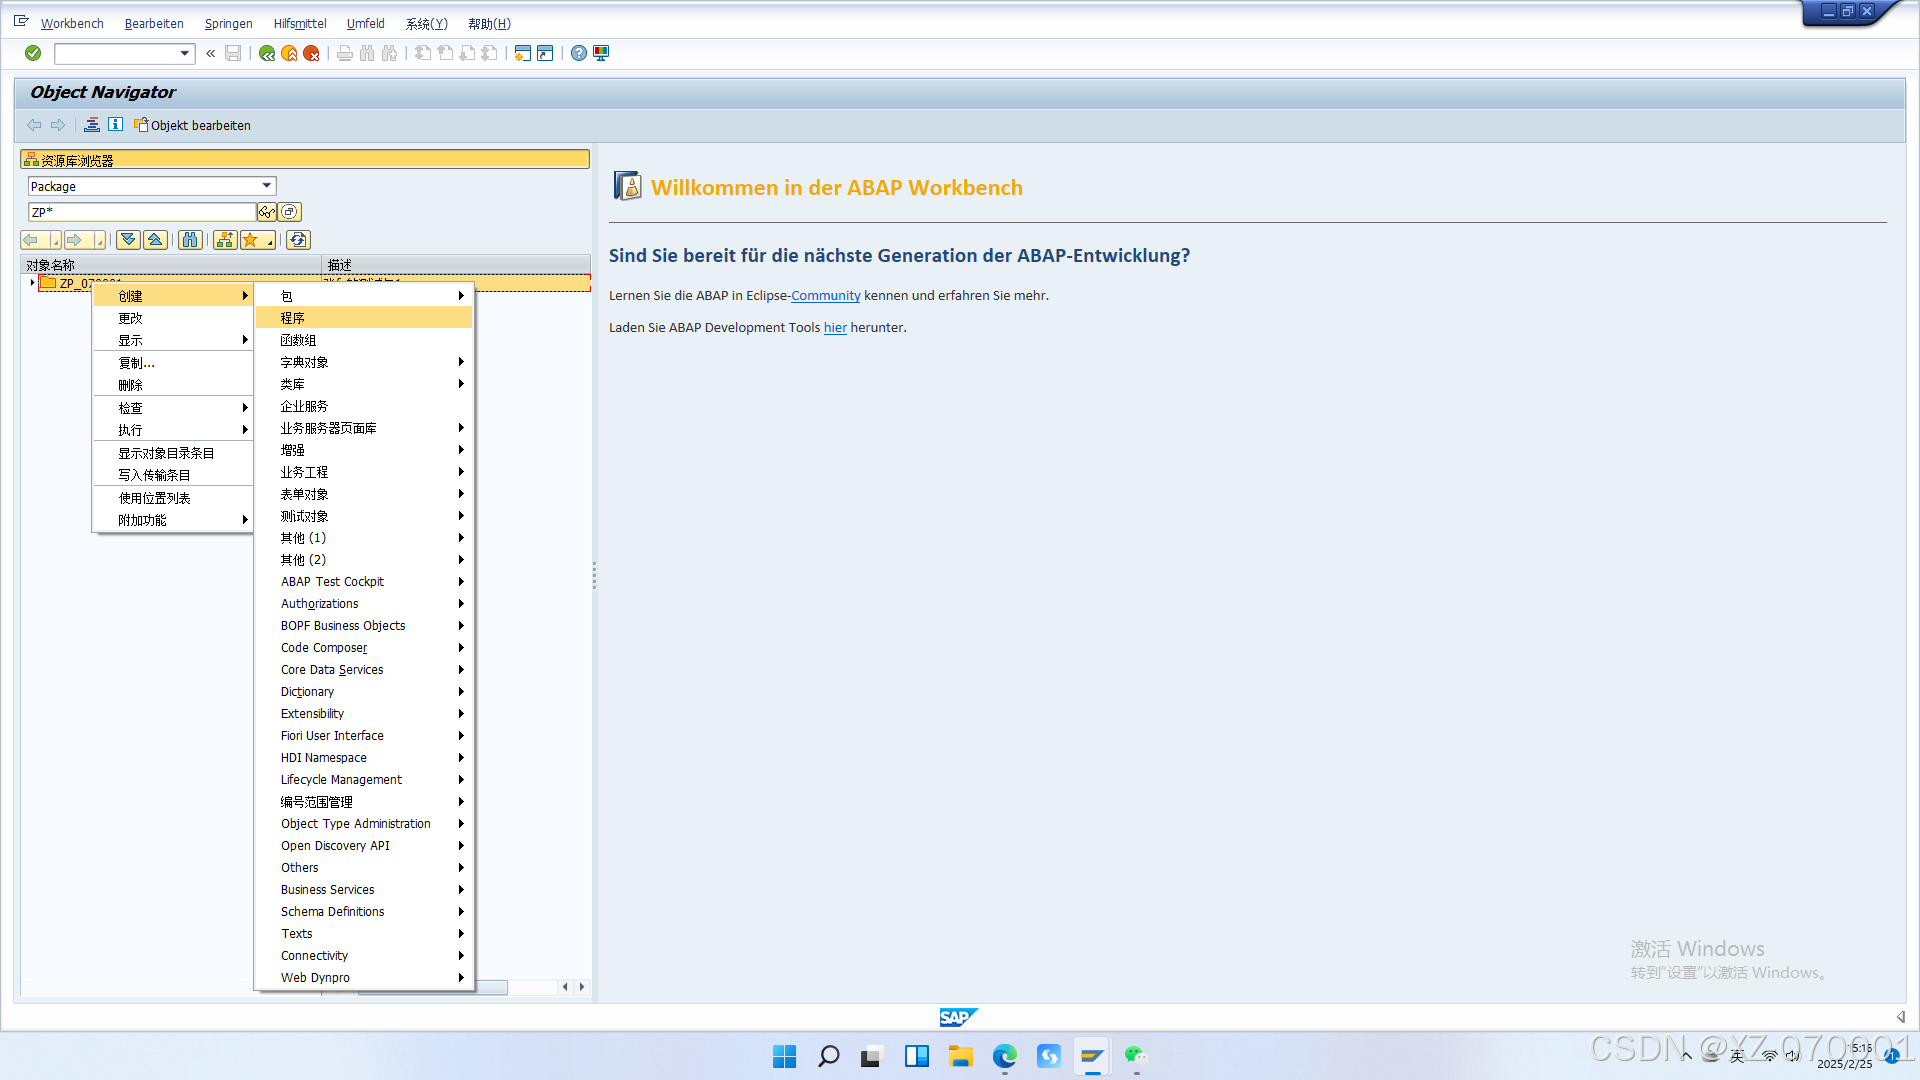Click the ZP* package name input field
Viewport: 1920px width, 1080px height.
click(x=142, y=212)
